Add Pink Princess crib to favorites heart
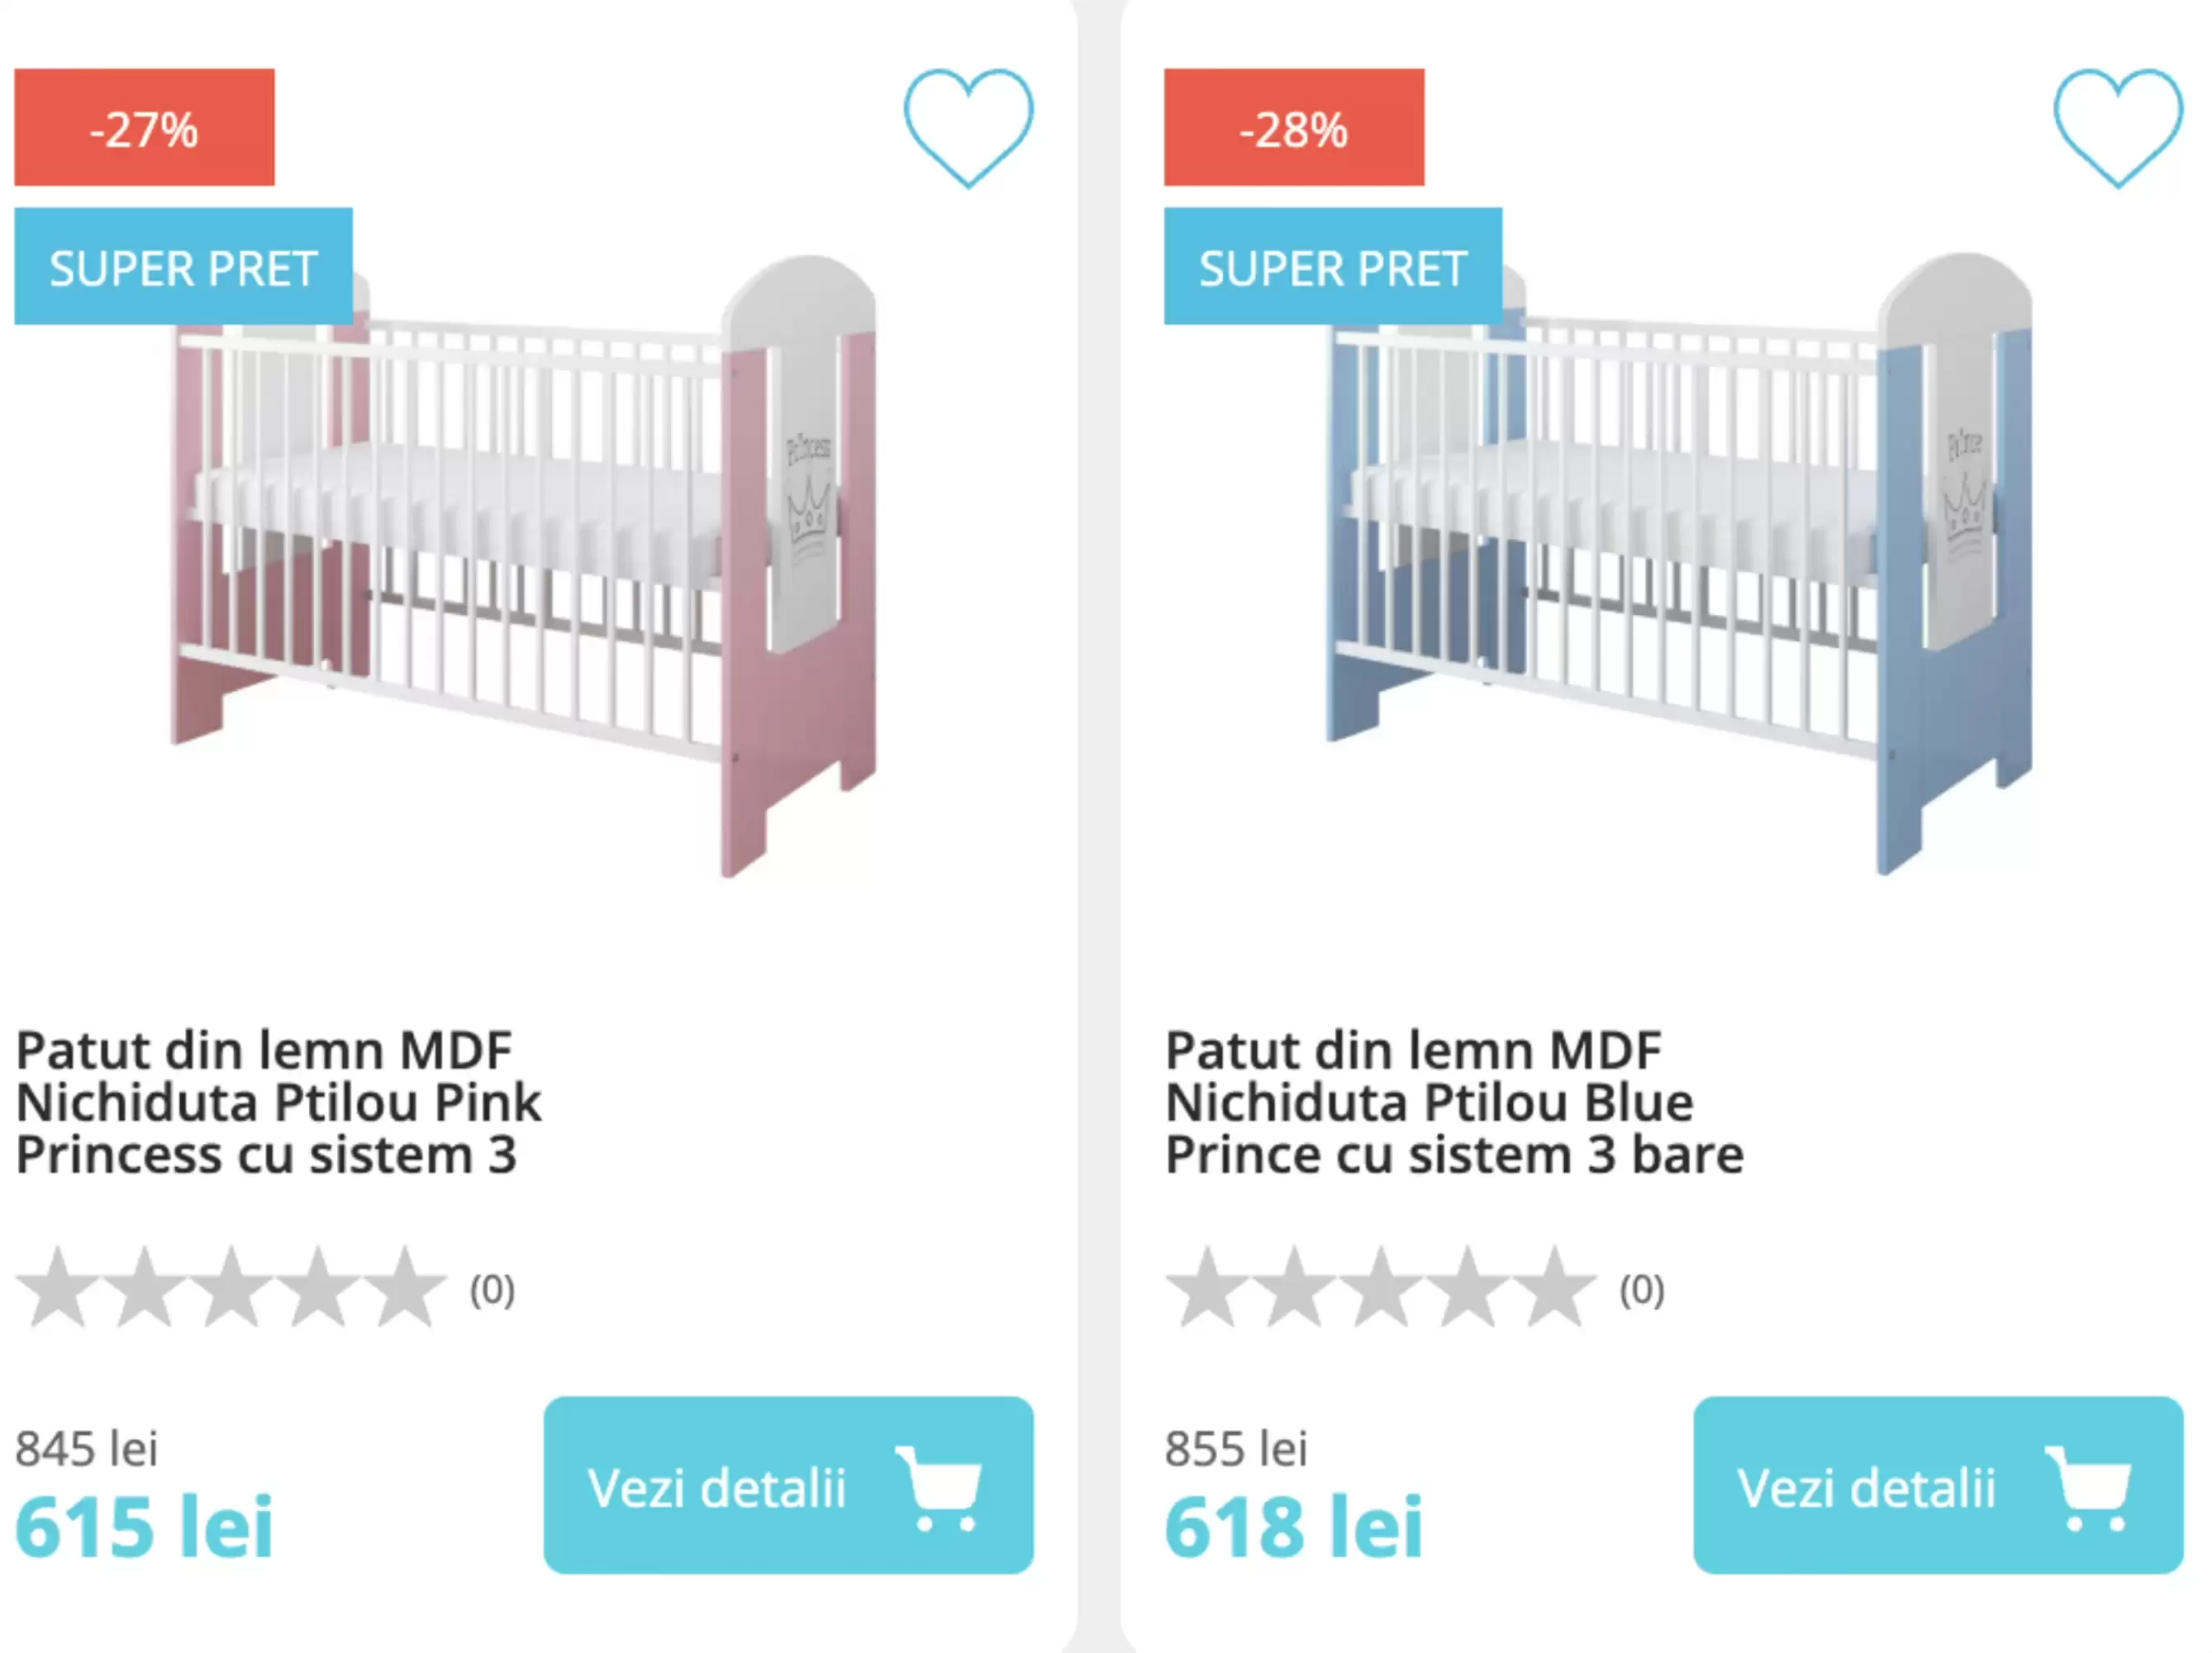The width and height of the screenshot is (2212, 1653). click(x=967, y=126)
